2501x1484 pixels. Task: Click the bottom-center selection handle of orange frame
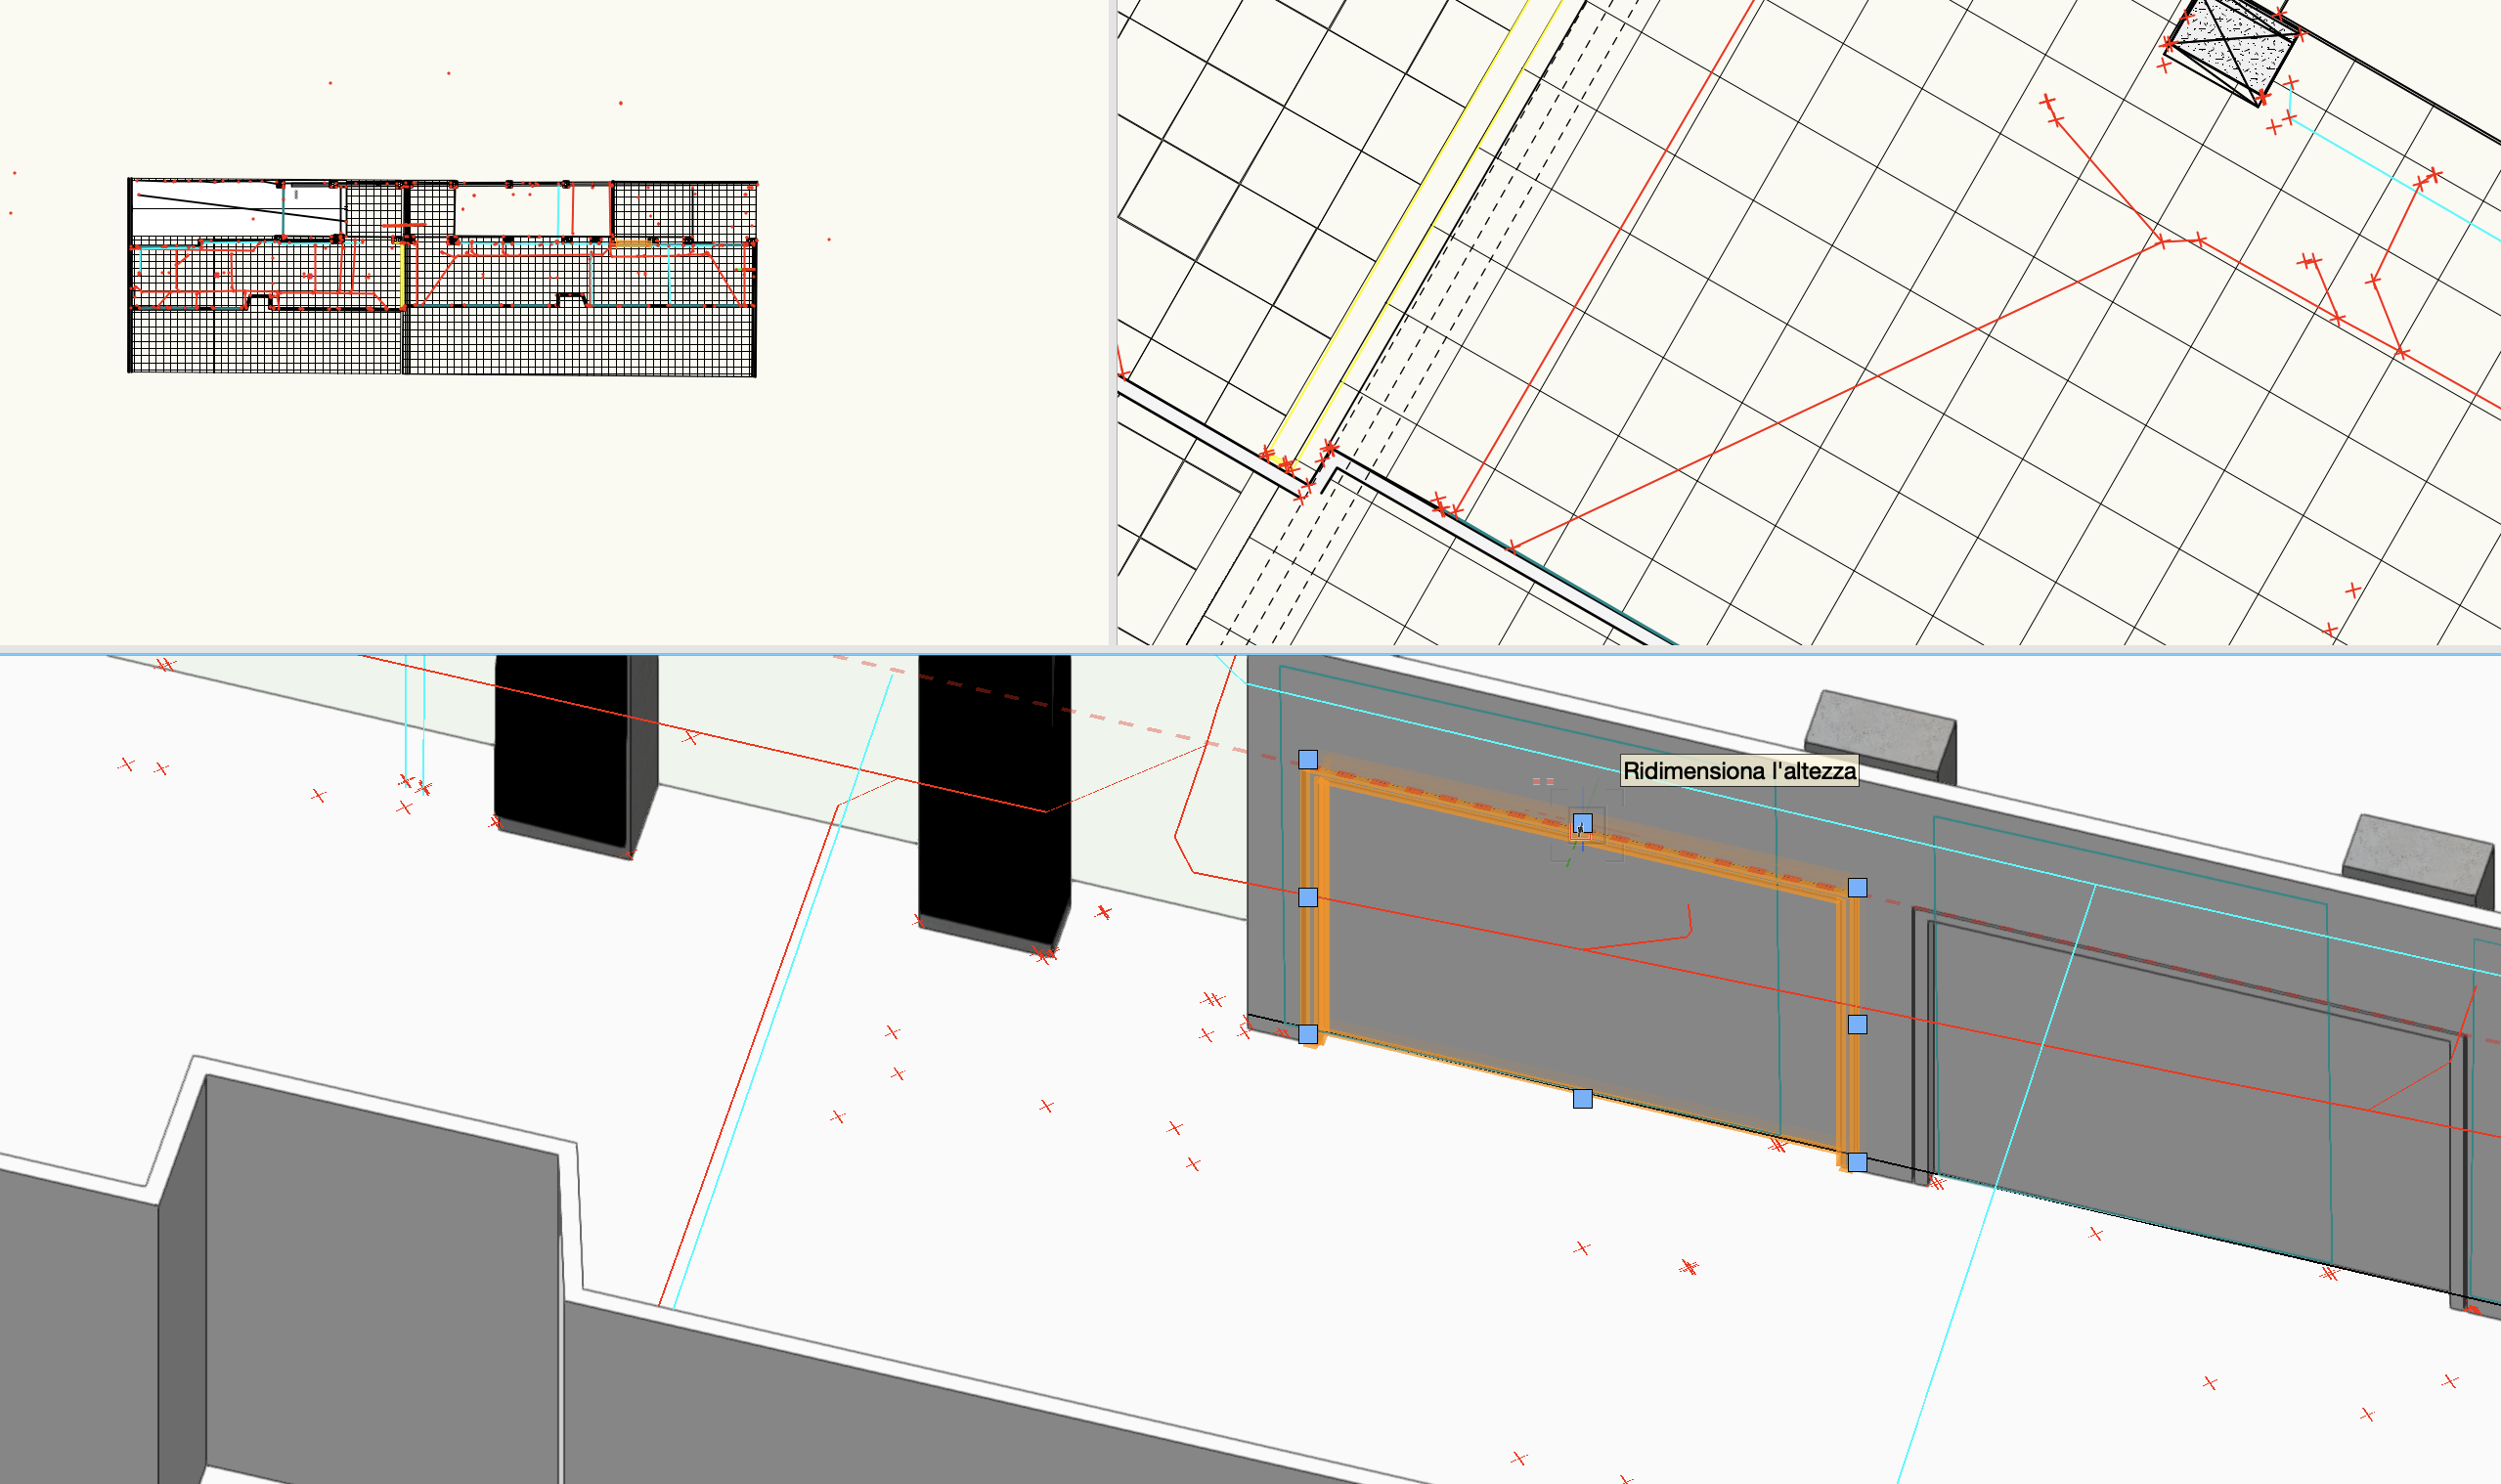1582,1099
